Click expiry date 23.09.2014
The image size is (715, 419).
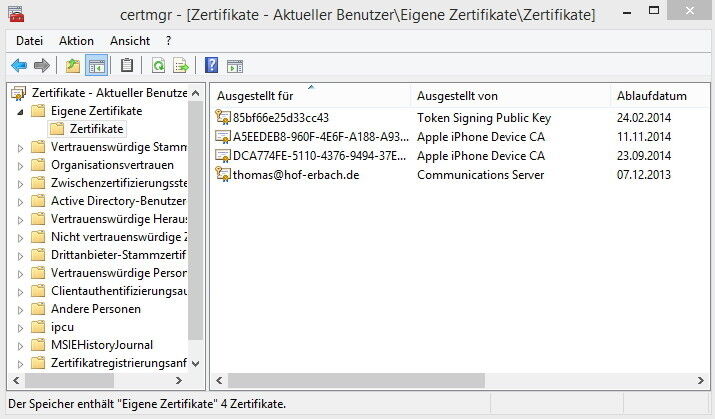pos(643,156)
